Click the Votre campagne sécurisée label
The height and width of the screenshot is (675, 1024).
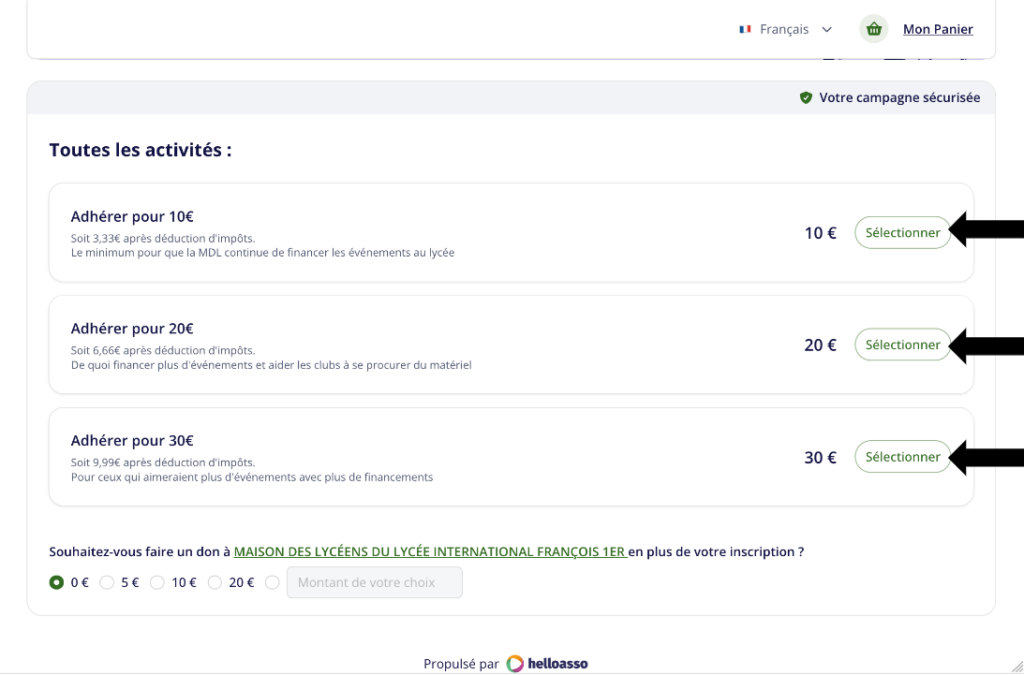pyautogui.click(x=899, y=98)
